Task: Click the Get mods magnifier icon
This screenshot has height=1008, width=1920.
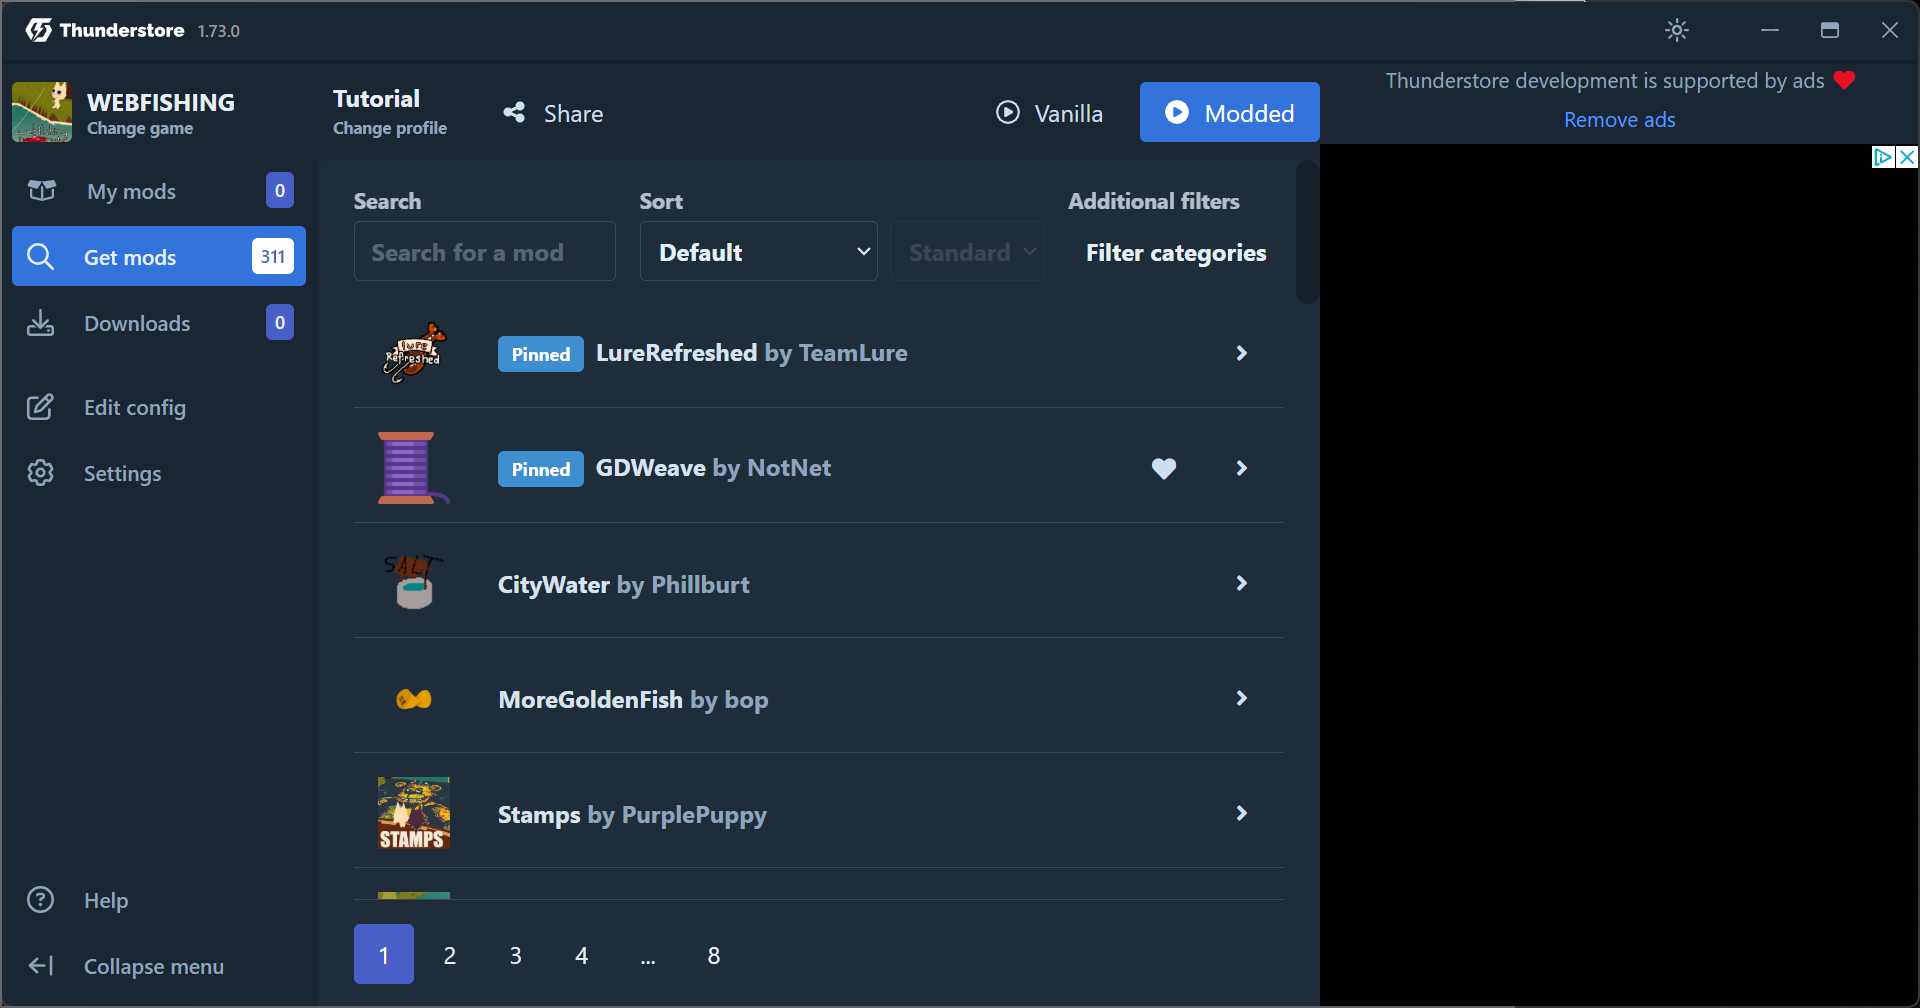Action: 40,257
